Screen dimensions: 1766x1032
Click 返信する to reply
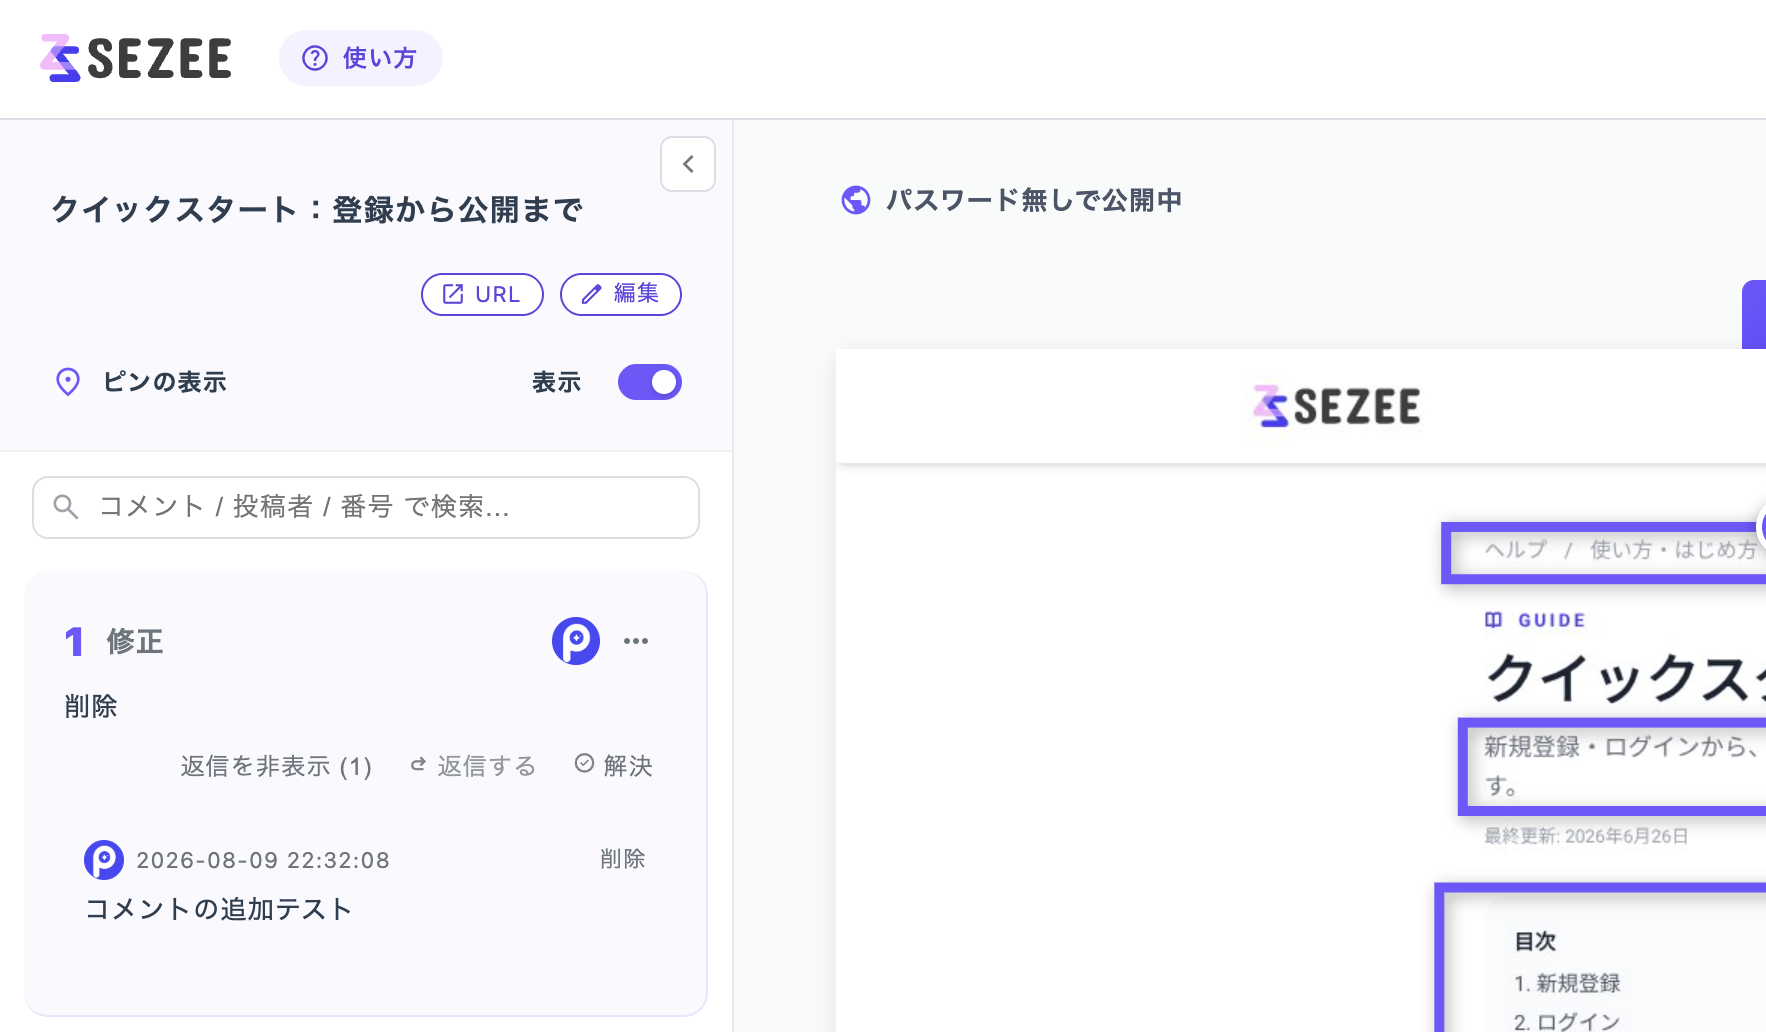(x=474, y=766)
